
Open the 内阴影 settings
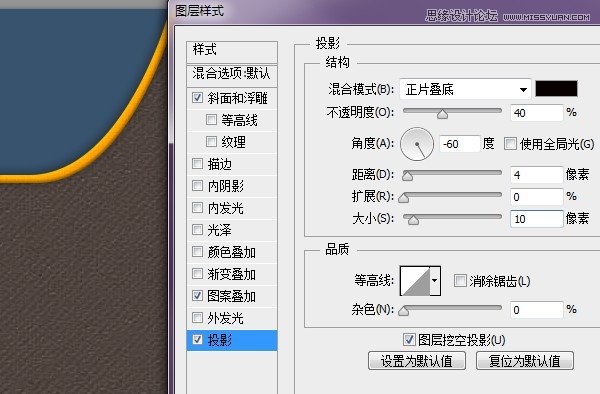point(226,186)
